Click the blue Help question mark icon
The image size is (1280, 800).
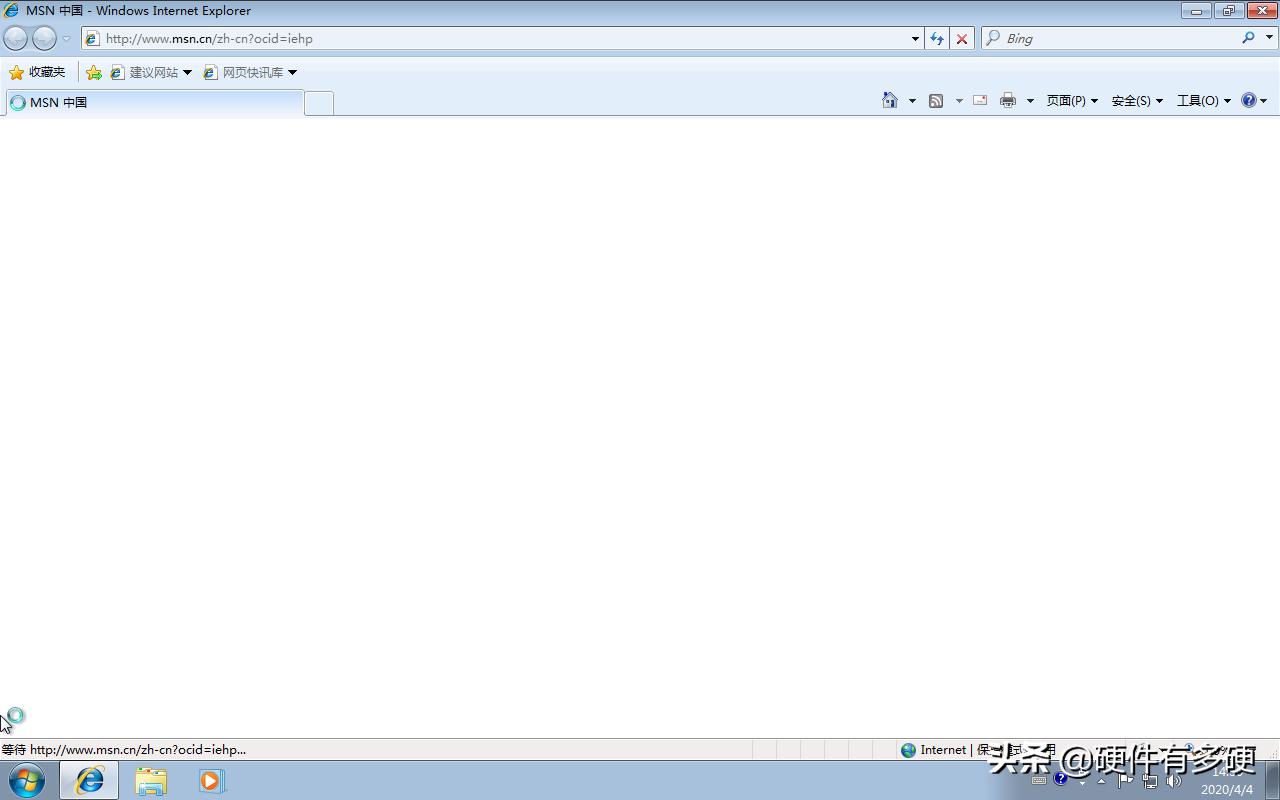pos(1249,100)
